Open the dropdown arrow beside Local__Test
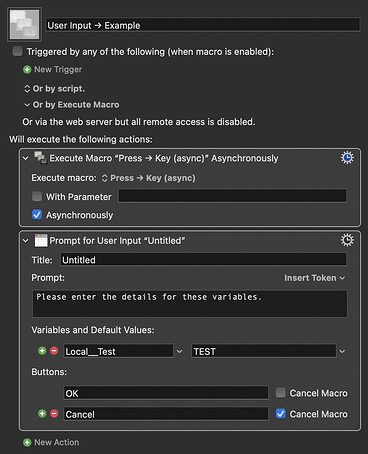368x454 pixels. 179,351
